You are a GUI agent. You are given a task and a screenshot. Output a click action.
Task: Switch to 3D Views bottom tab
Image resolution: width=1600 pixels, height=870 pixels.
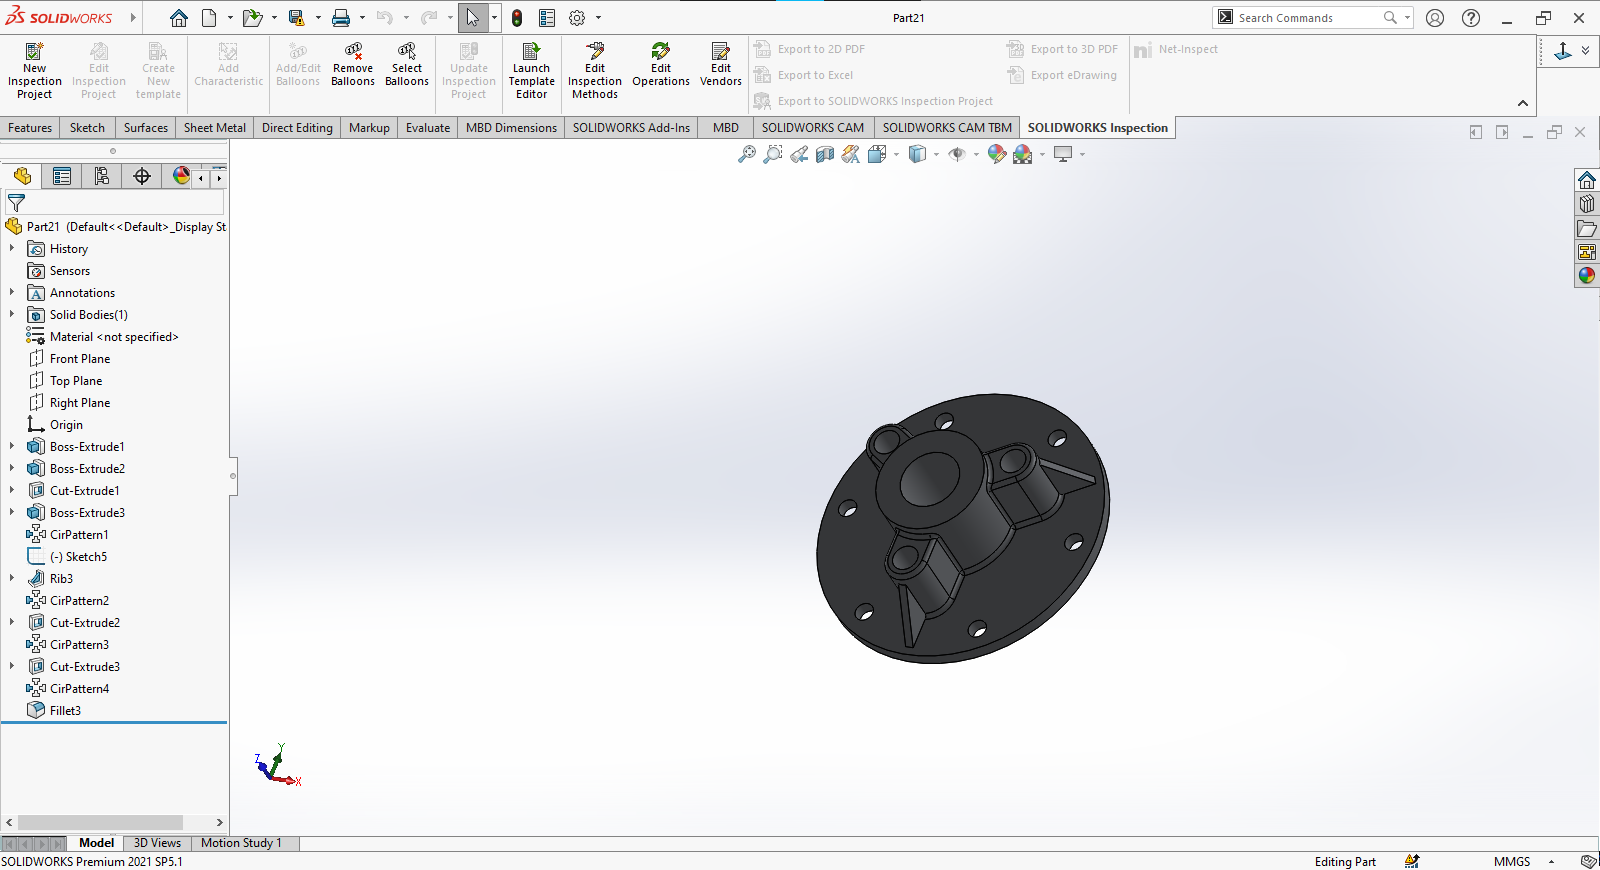point(157,843)
